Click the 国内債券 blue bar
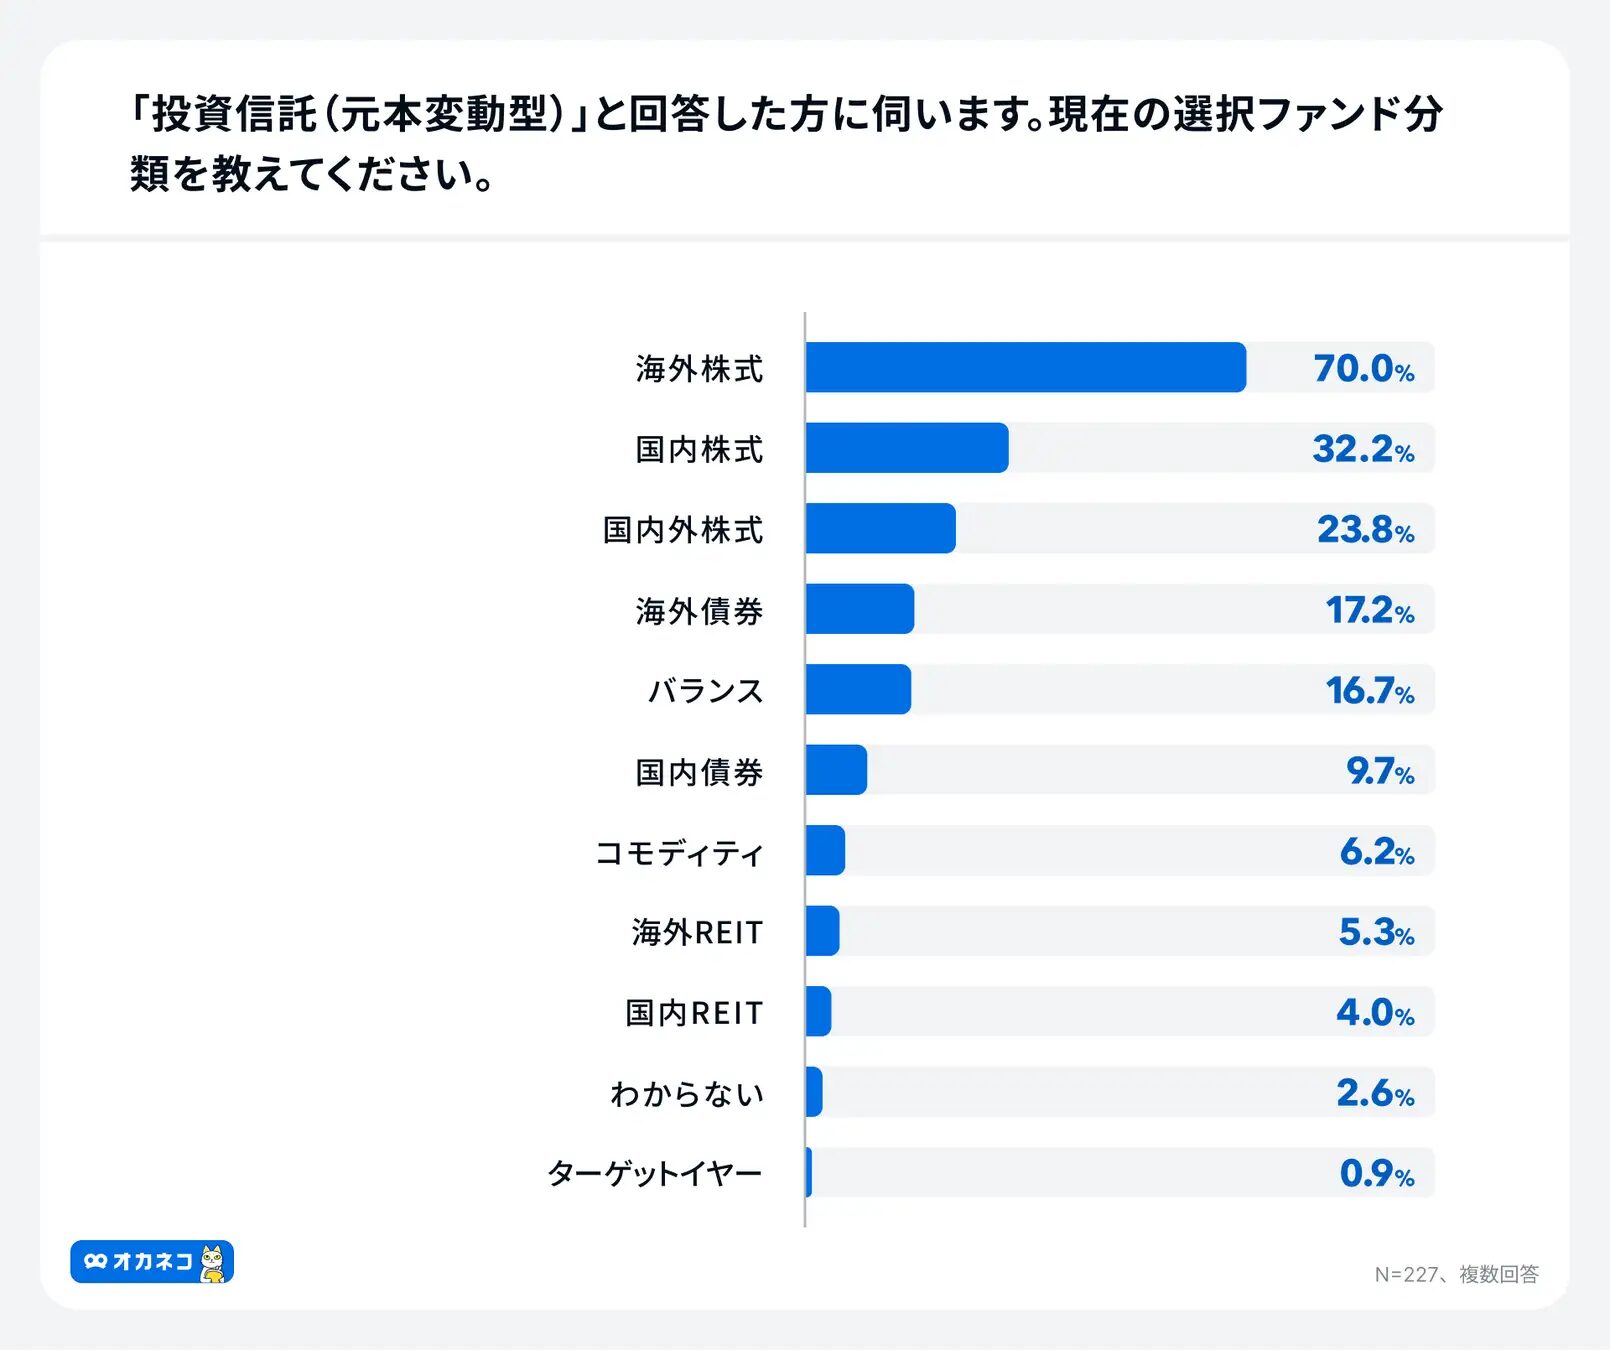1610x1350 pixels. point(836,770)
